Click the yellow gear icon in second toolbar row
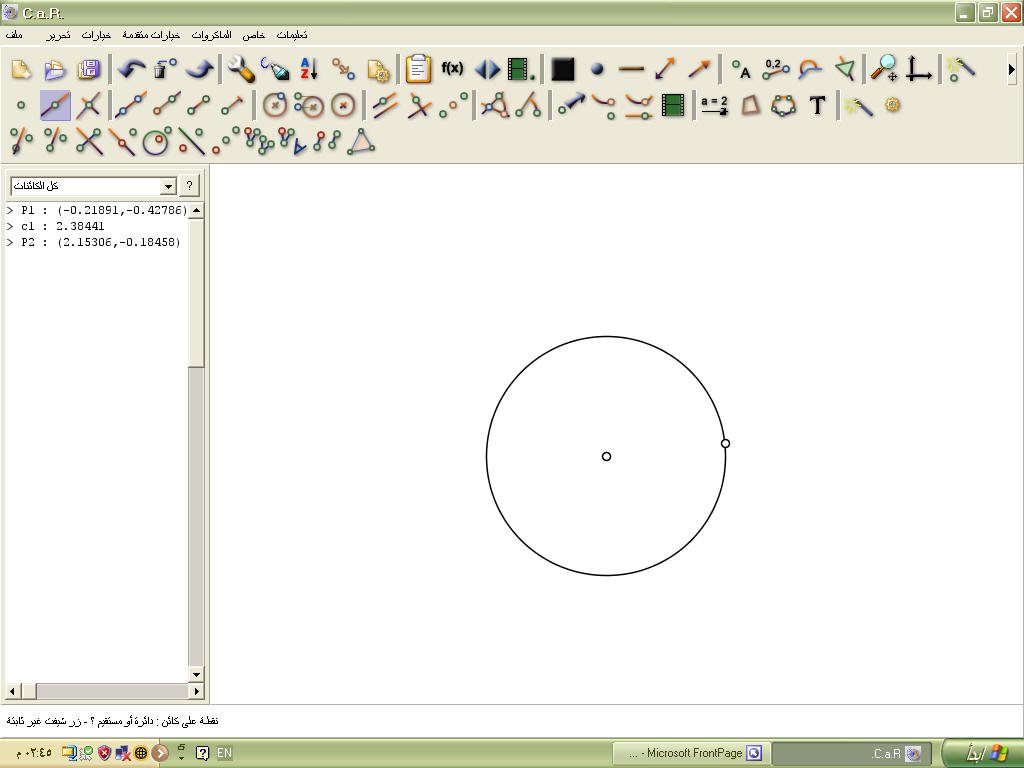Screen dimensions: 1024x768 [893, 104]
